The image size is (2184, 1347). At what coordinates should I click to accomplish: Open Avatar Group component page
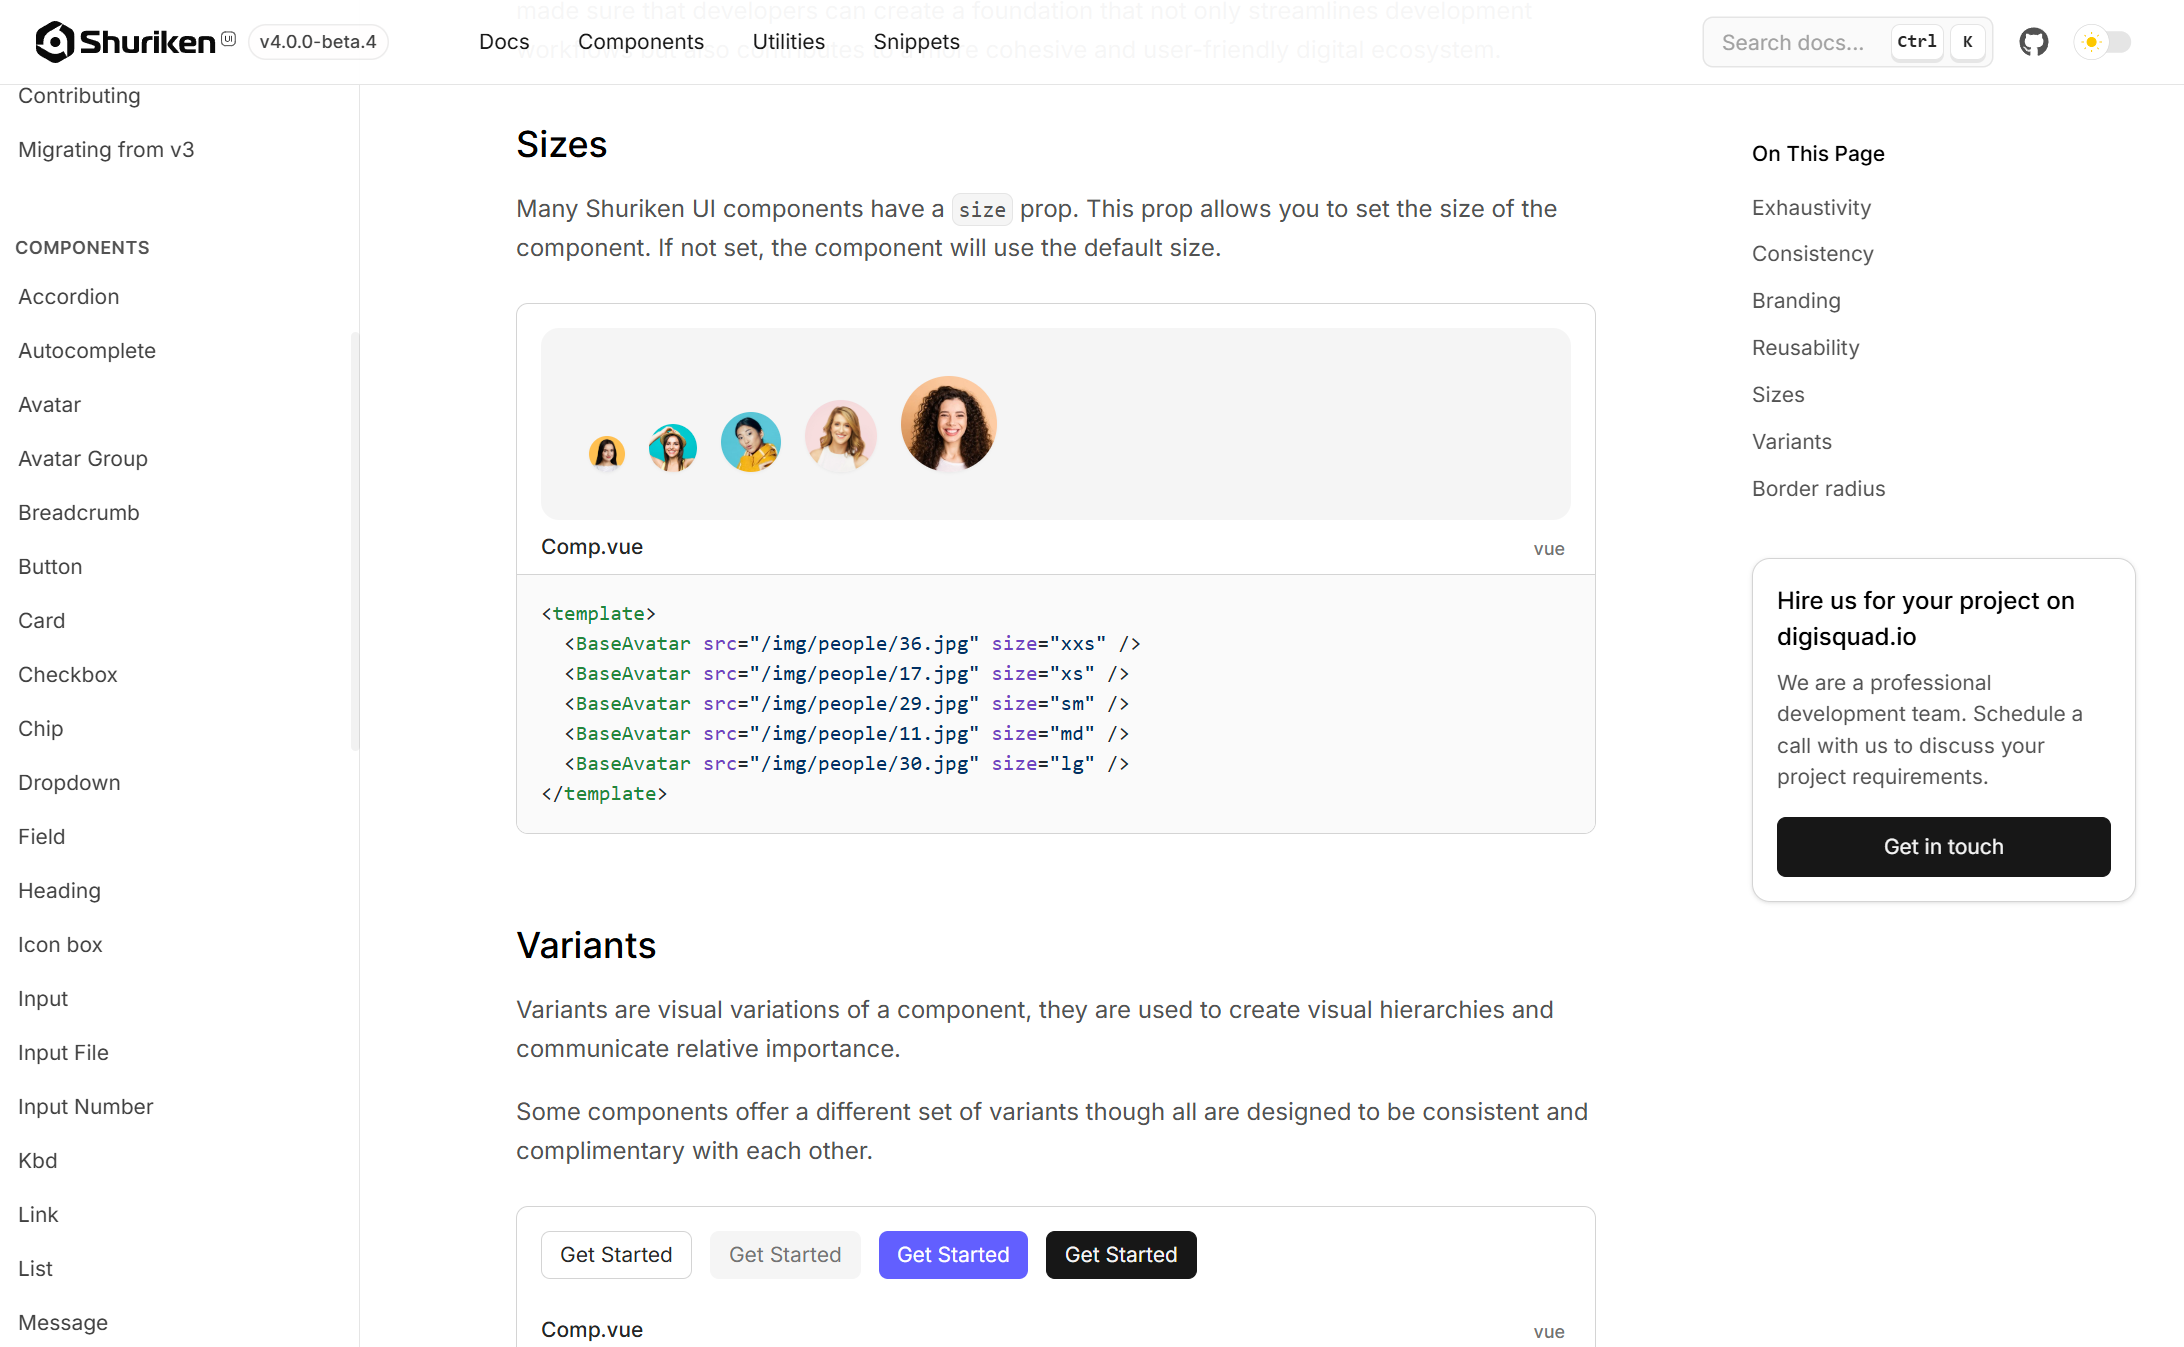tap(83, 459)
